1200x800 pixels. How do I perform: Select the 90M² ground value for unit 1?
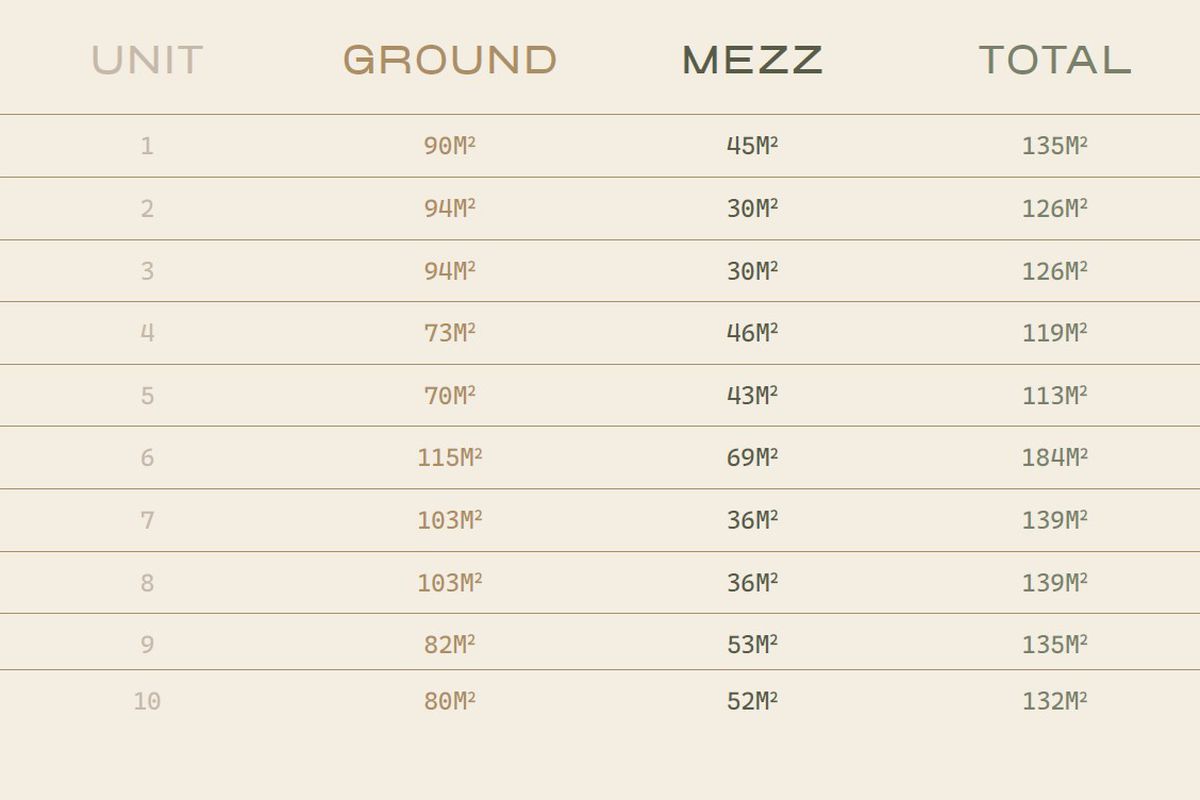449,146
